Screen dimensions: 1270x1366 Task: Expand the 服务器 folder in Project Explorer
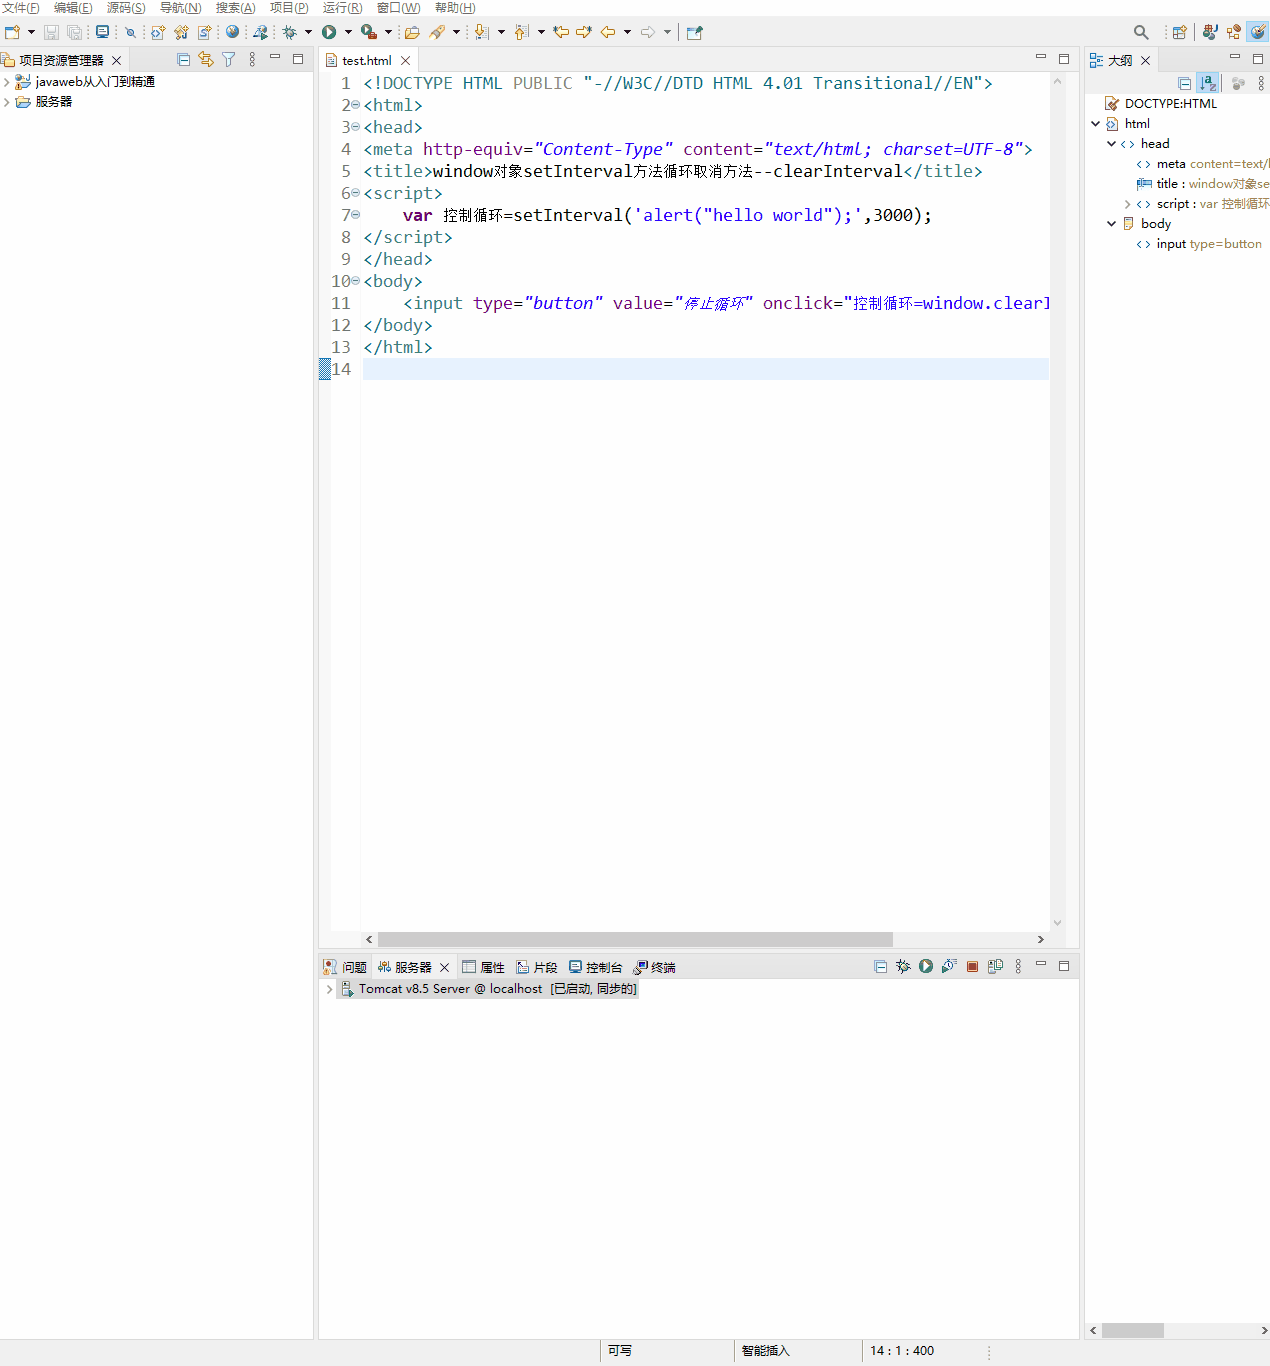point(7,102)
